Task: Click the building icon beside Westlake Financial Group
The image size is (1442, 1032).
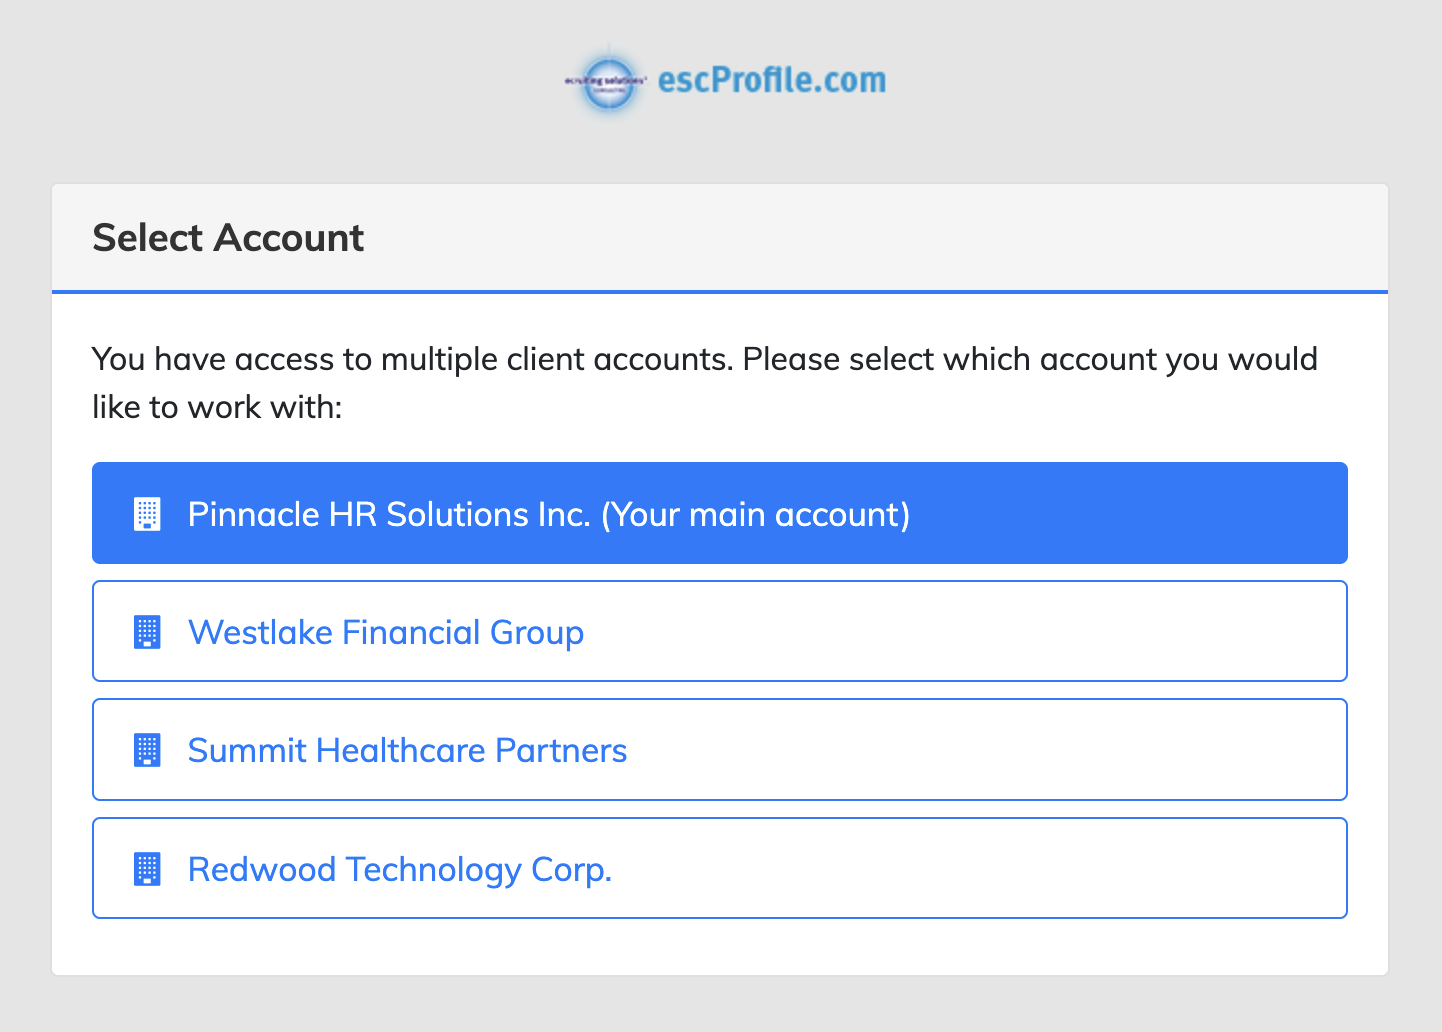Action: [x=148, y=631]
